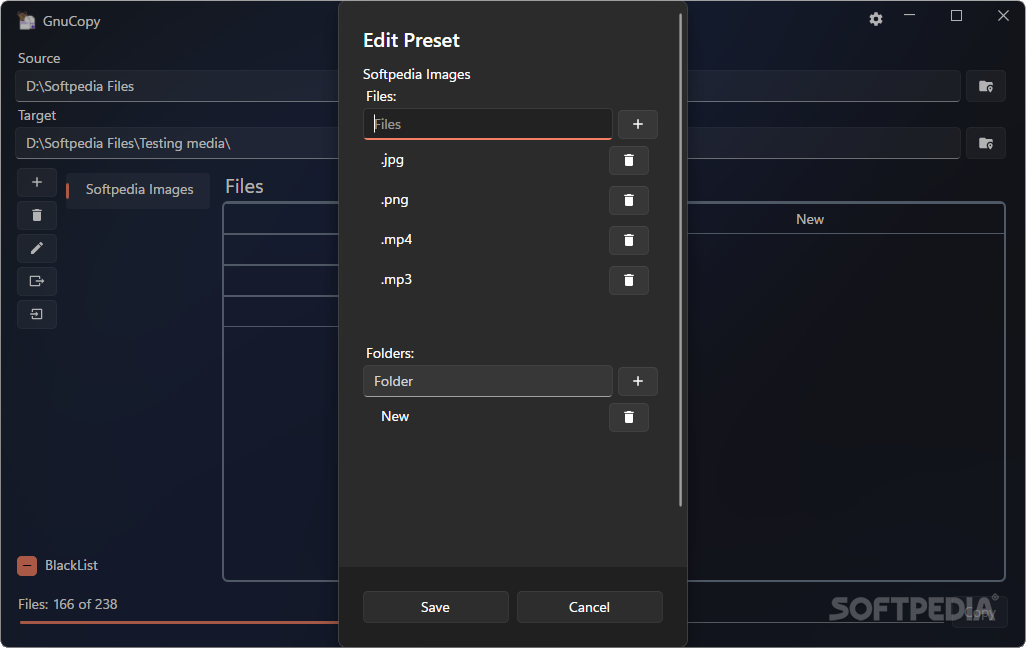
Task: Add file extension with plus button
Action: 637,124
